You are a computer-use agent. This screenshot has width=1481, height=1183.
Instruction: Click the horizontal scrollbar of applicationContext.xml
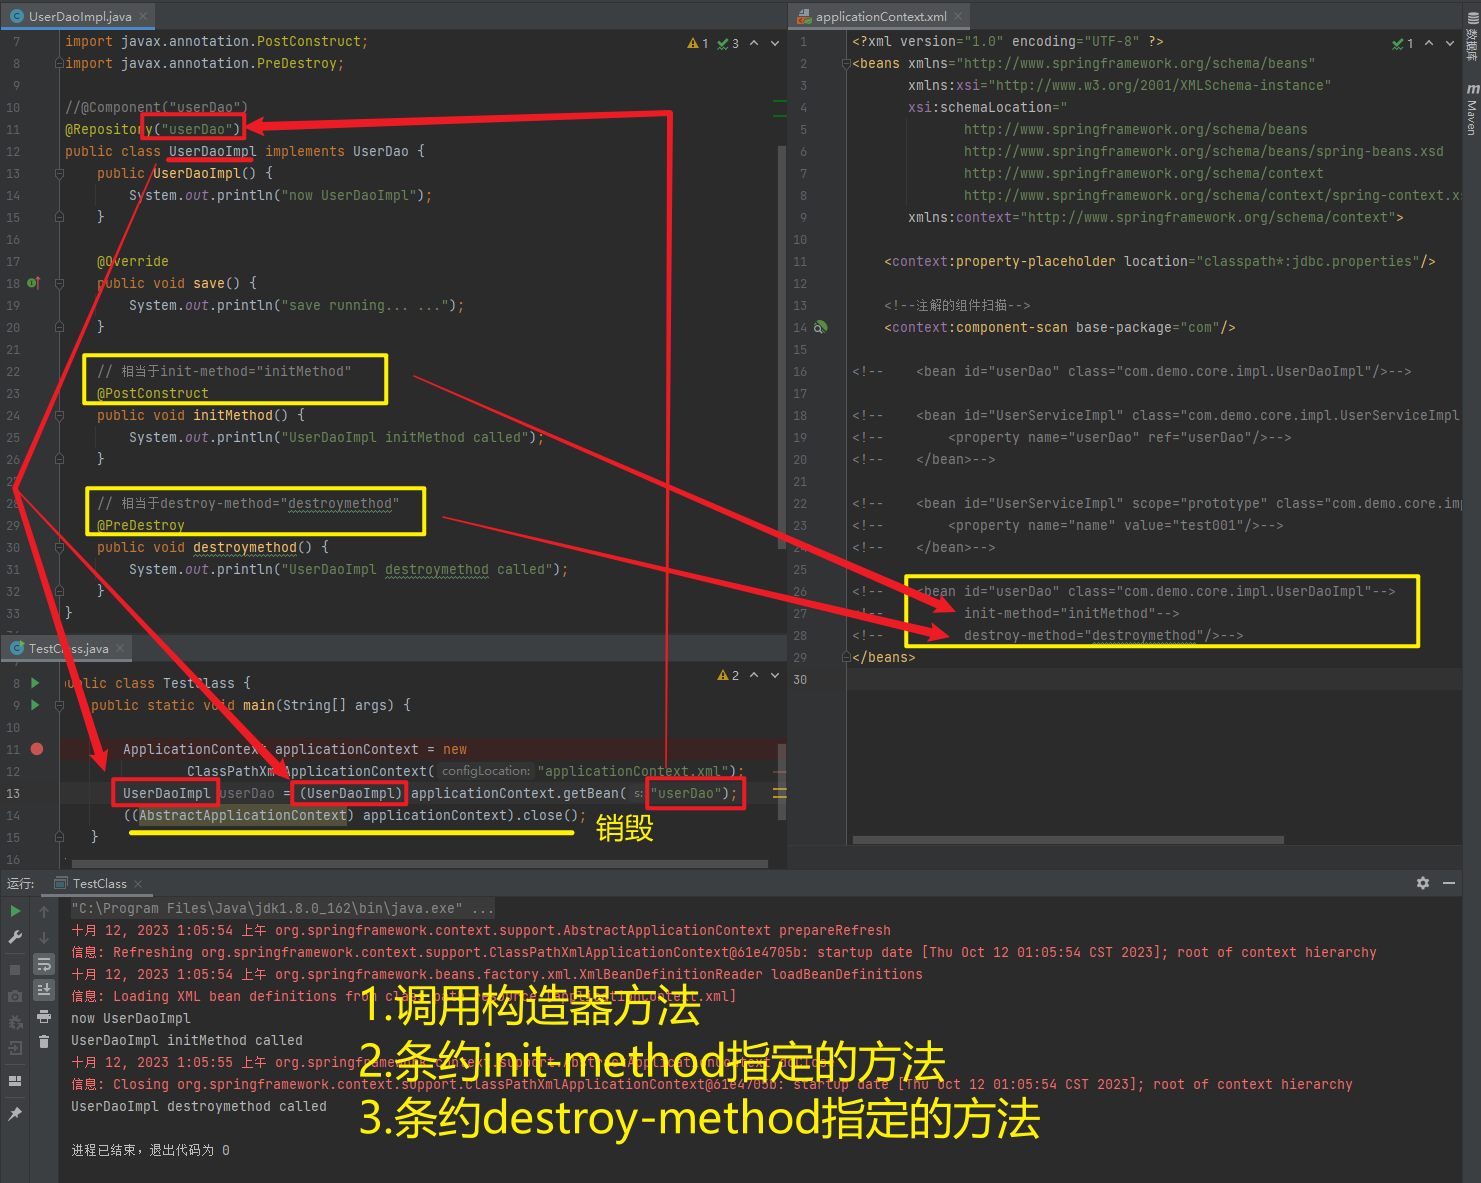tap(1067, 840)
